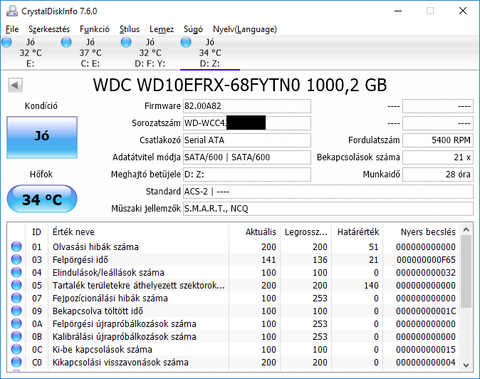The width and height of the screenshot is (480, 379).
Task: Click raw value 000000000F65
Action: pos(426,260)
